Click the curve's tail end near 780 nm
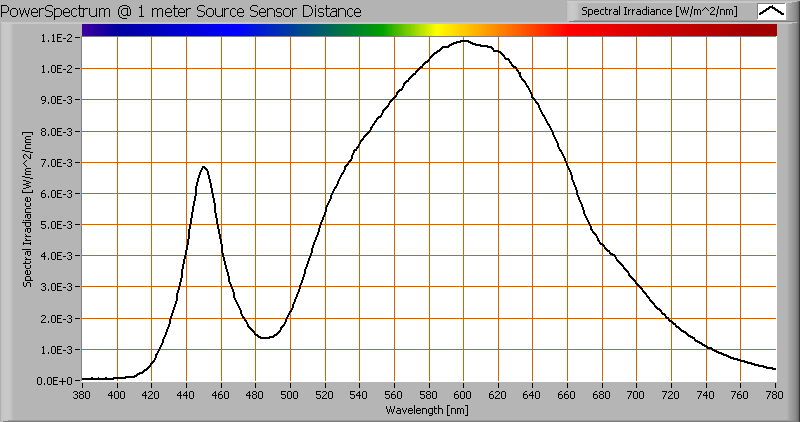The height and width of the screenshot is (422, 800). (x=774, y=369)
